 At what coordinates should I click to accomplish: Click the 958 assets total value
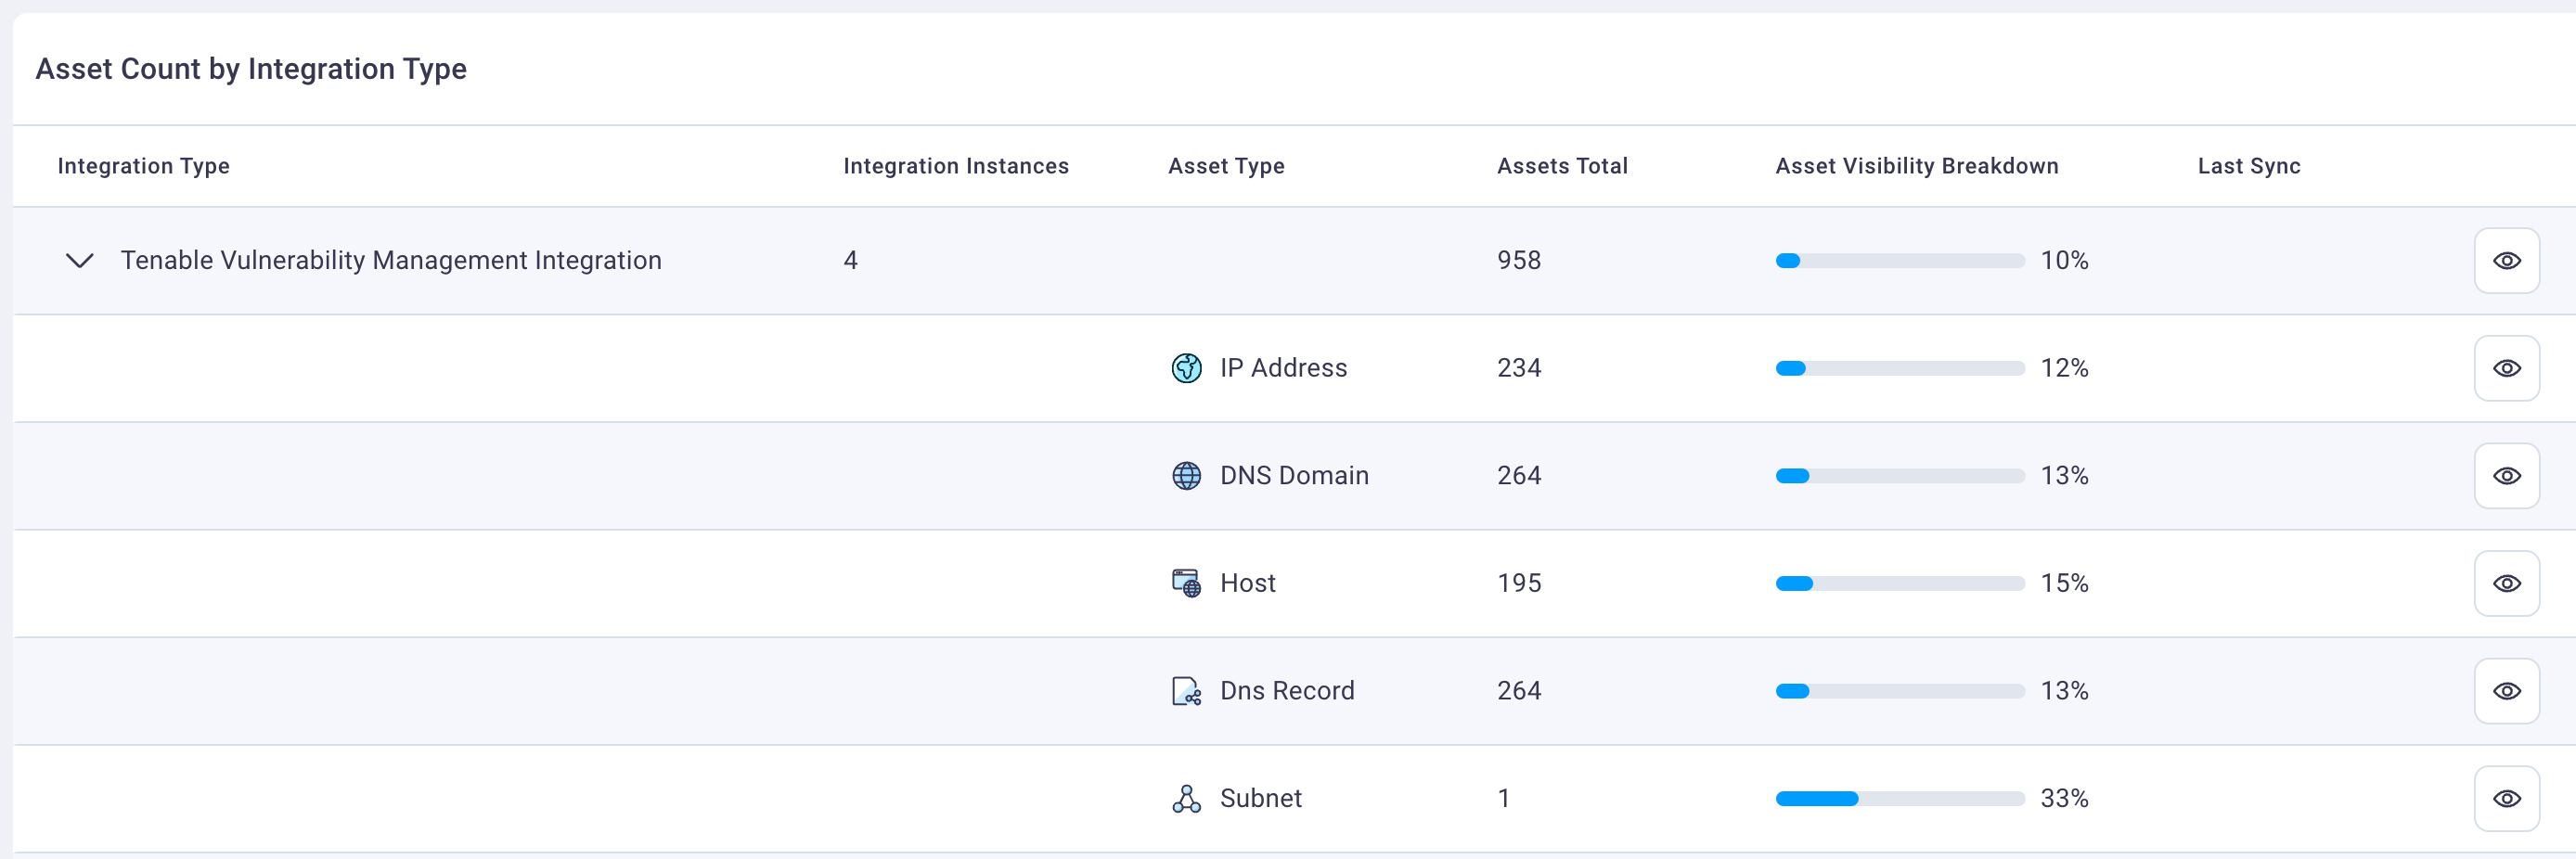1518,261
